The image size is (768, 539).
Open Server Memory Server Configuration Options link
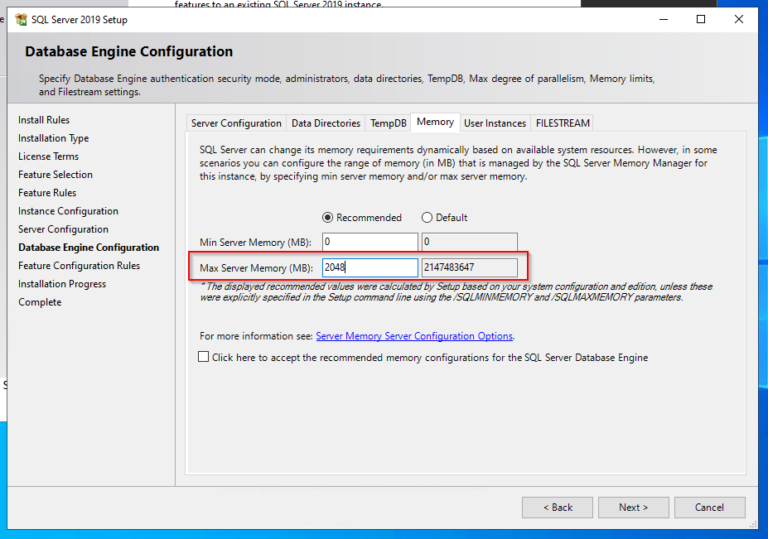pos(414,336)
